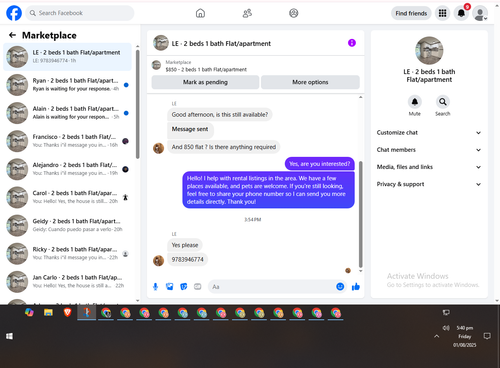Open the conversation with Geidy

click(x=68, y=225)
